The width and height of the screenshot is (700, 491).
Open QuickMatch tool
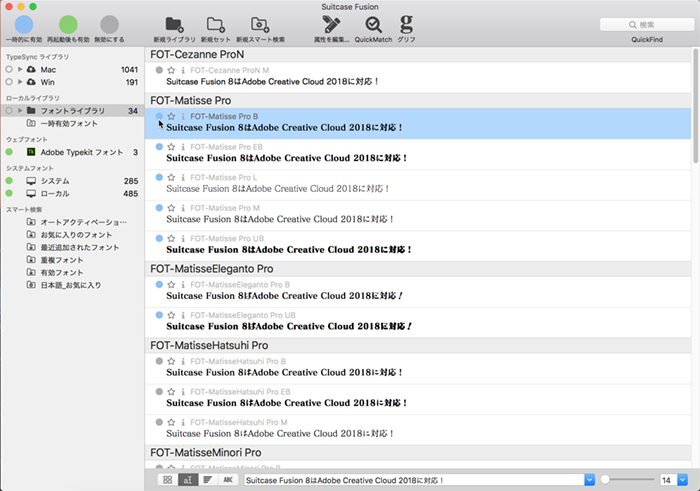tap(373, 25)
